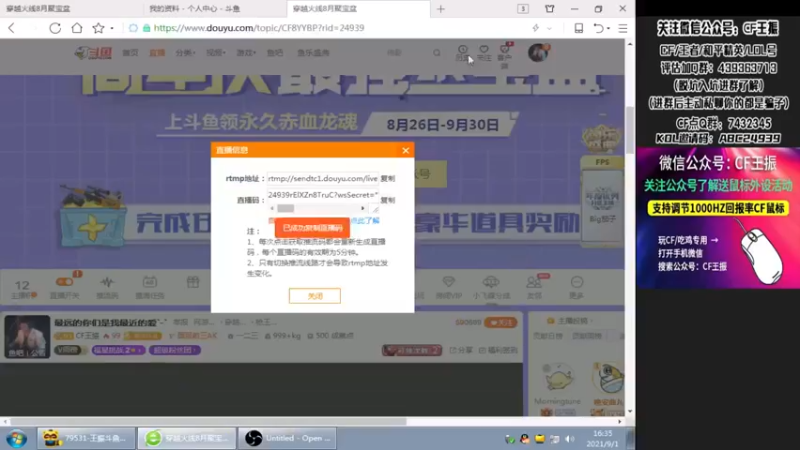Reload the page with the refresh icon
800x450 pixels.
point(55,28)
